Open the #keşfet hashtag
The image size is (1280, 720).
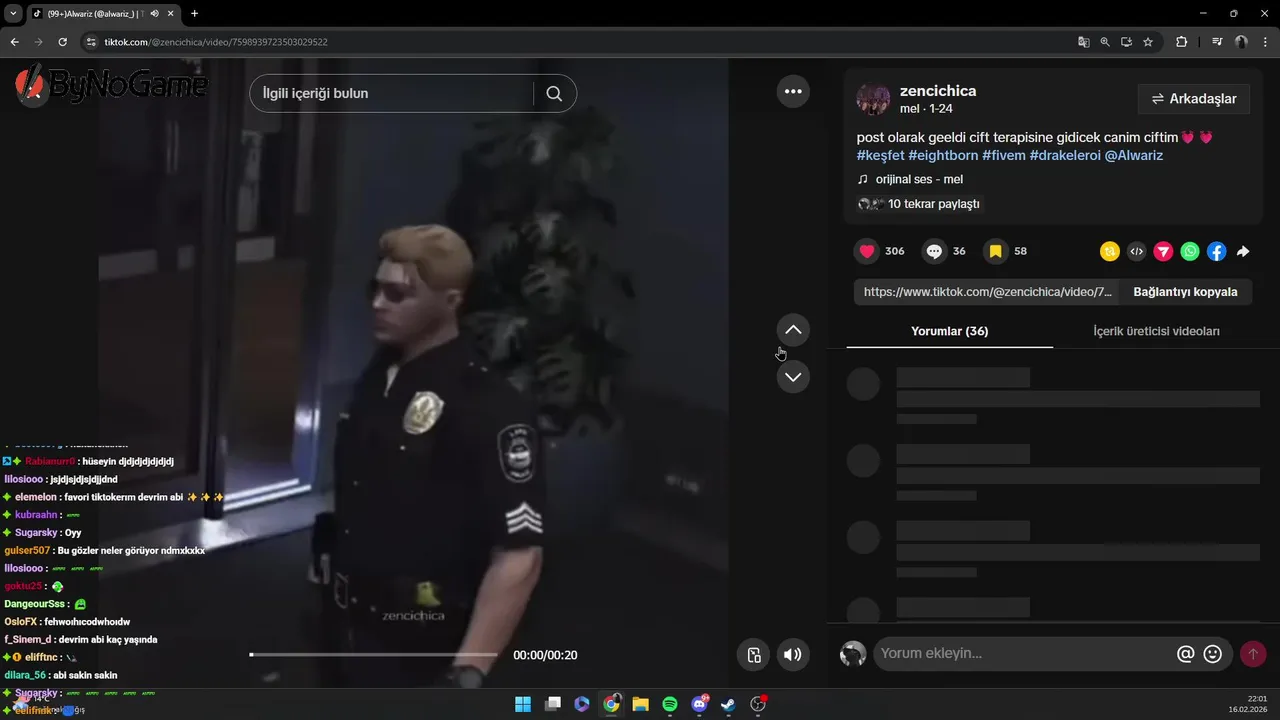pos(880,155)
